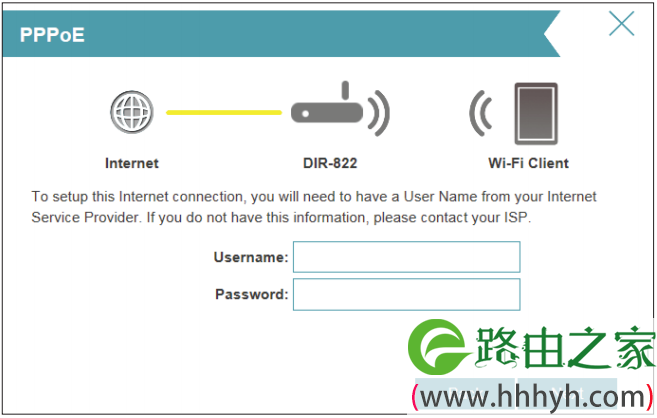The width and height of the screenshot is (657, 418).
Task: Click the green watermark logo icon
Action: pyautogui.click(x=438, y=347)
